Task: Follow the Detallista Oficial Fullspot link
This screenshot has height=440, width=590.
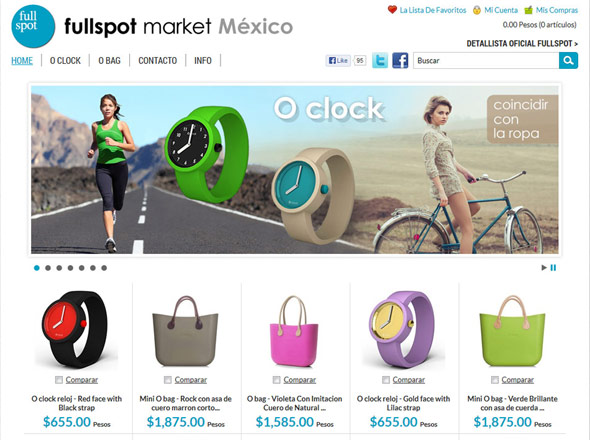Action: point(522,44)
